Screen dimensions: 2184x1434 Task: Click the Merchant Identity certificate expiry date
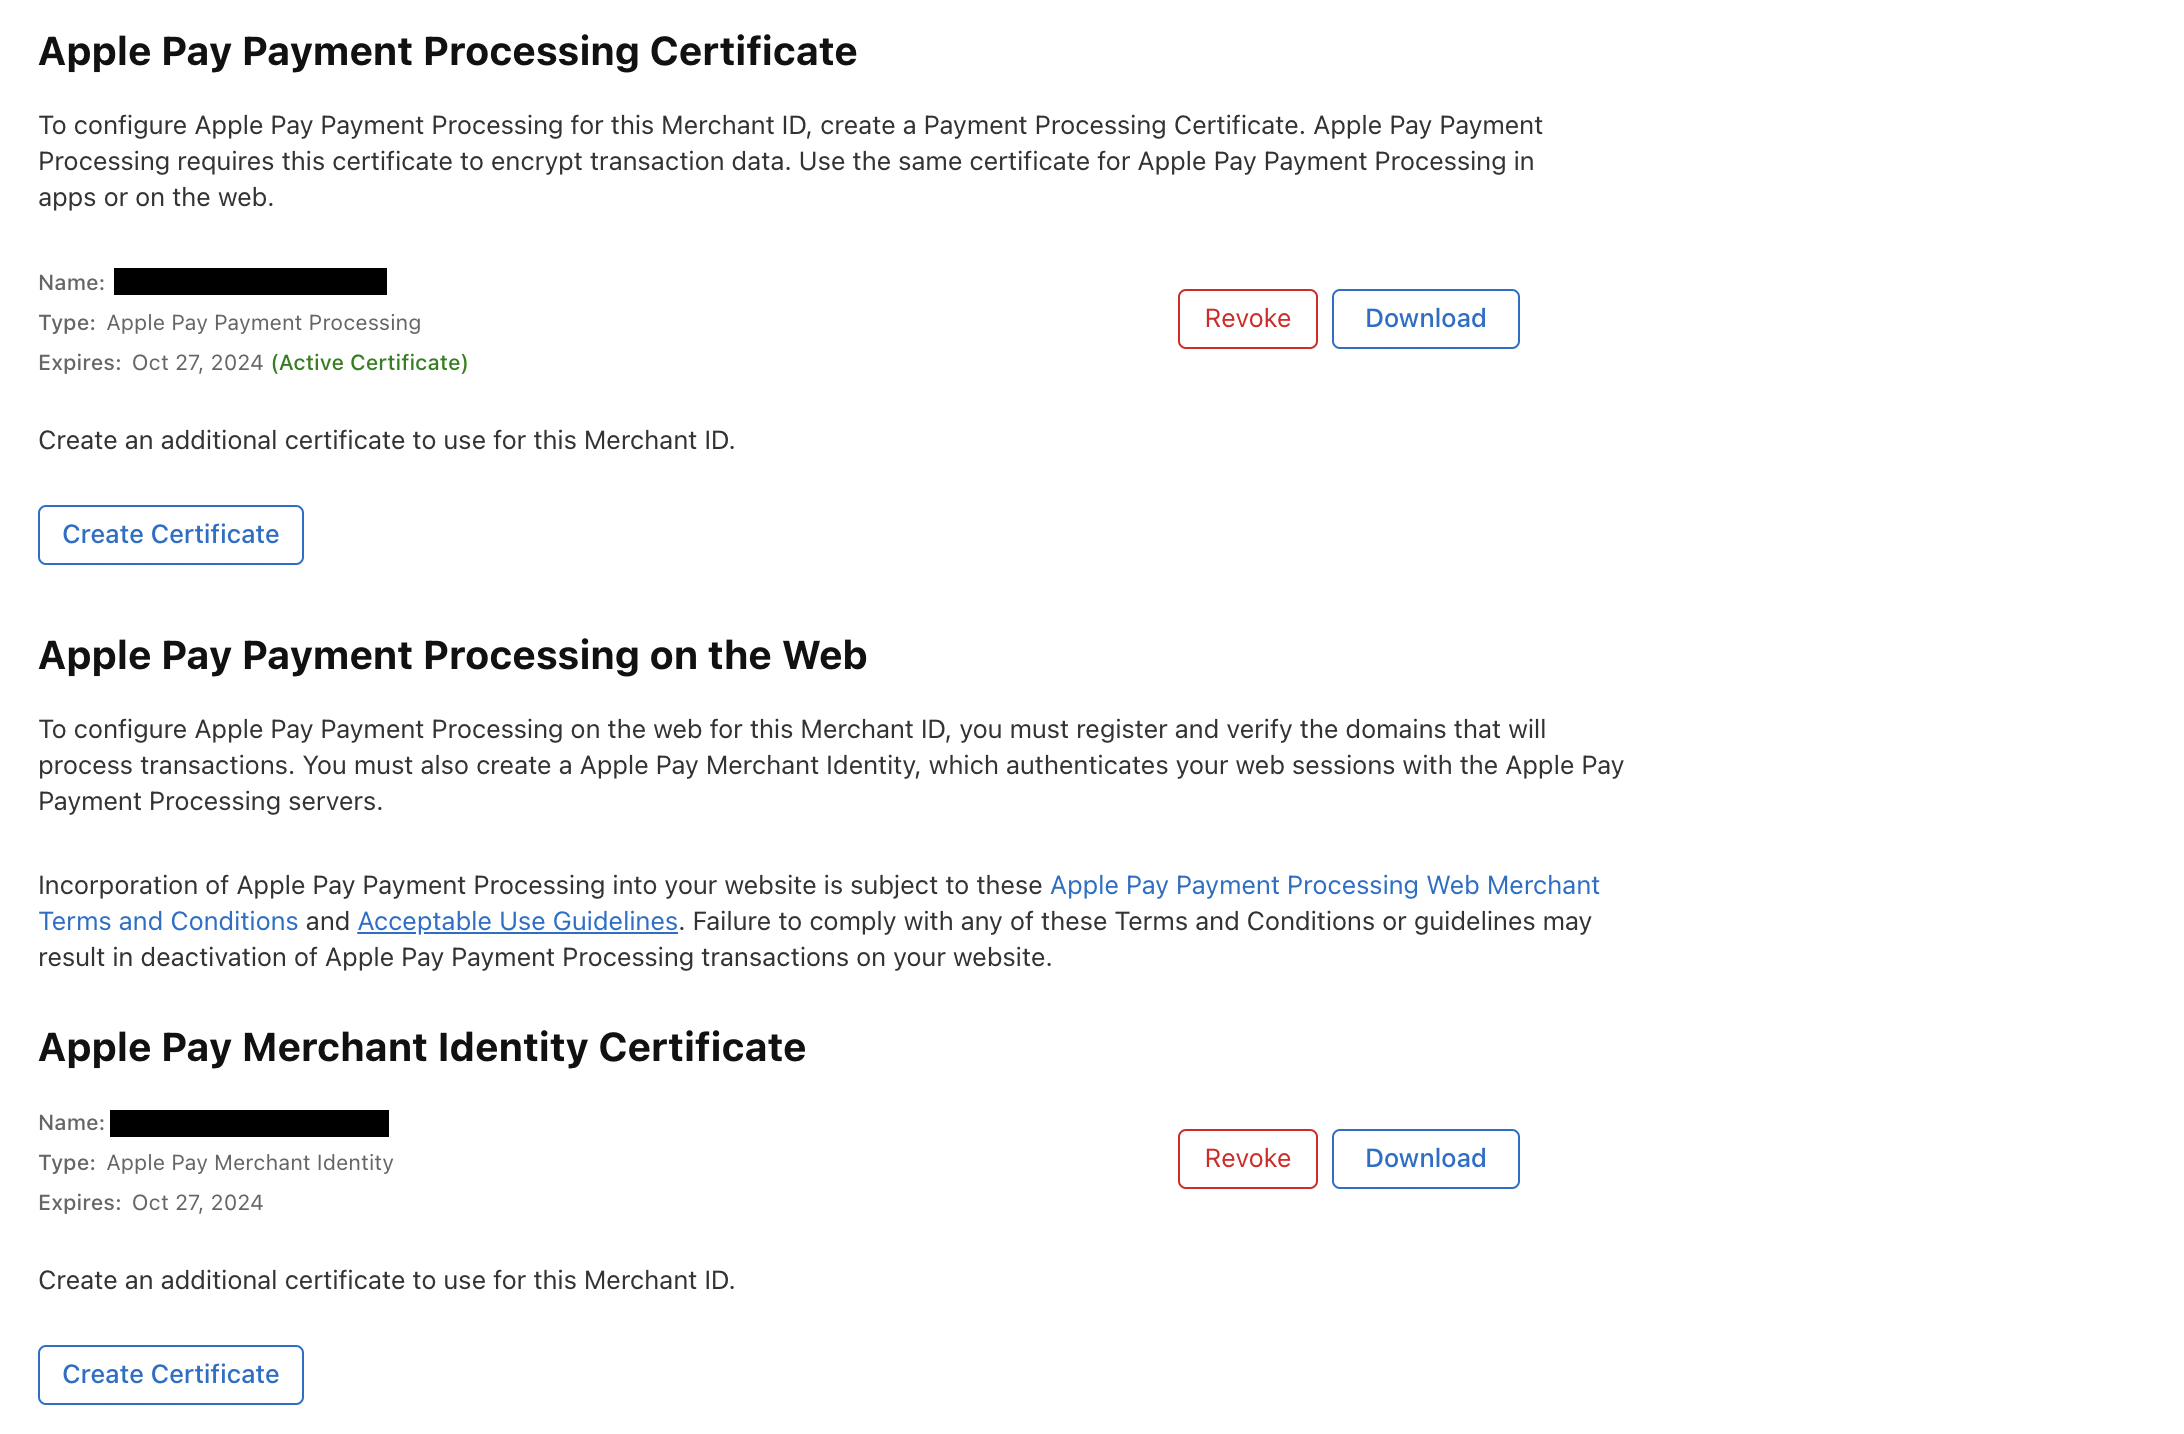point(197,1203)
